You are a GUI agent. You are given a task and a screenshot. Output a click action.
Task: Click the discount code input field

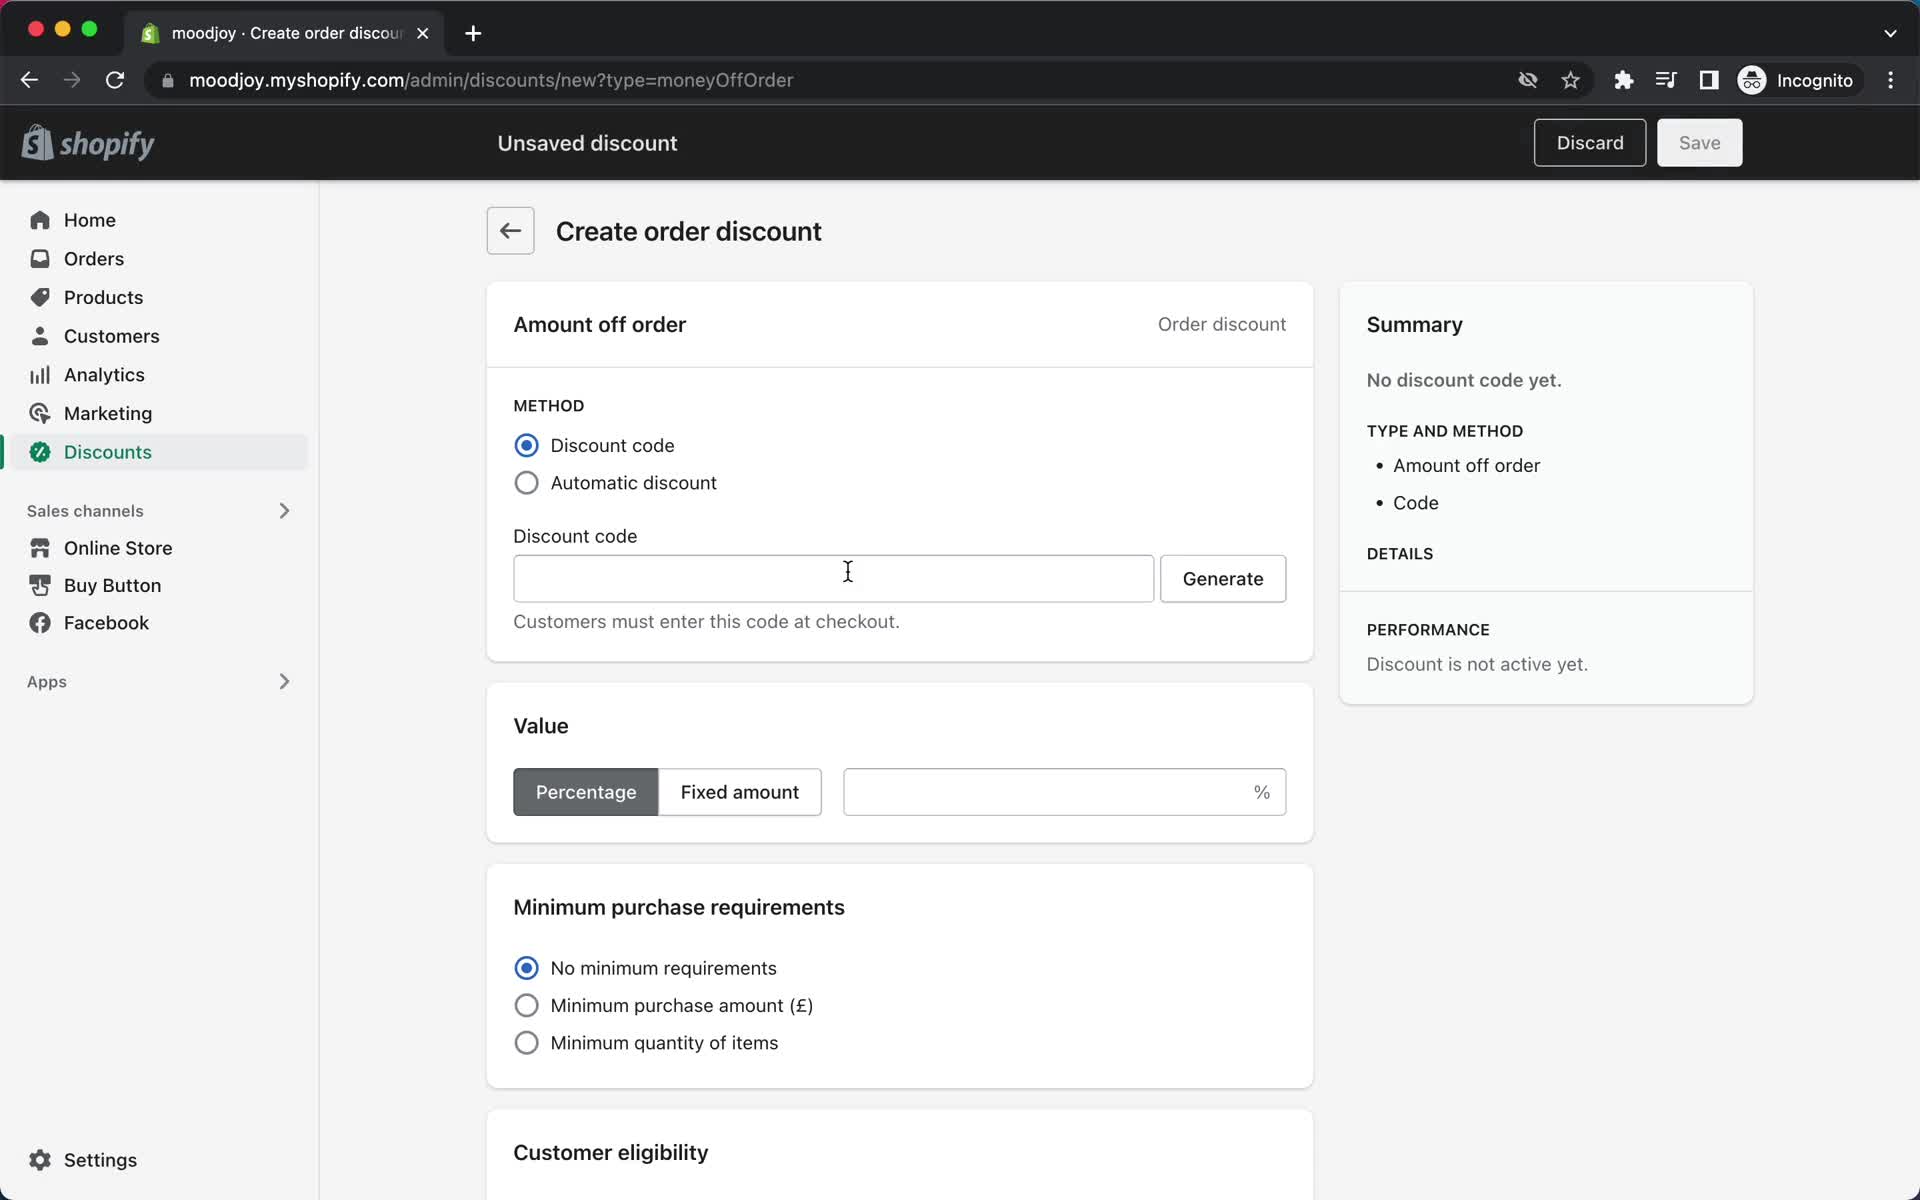point(834,578)
